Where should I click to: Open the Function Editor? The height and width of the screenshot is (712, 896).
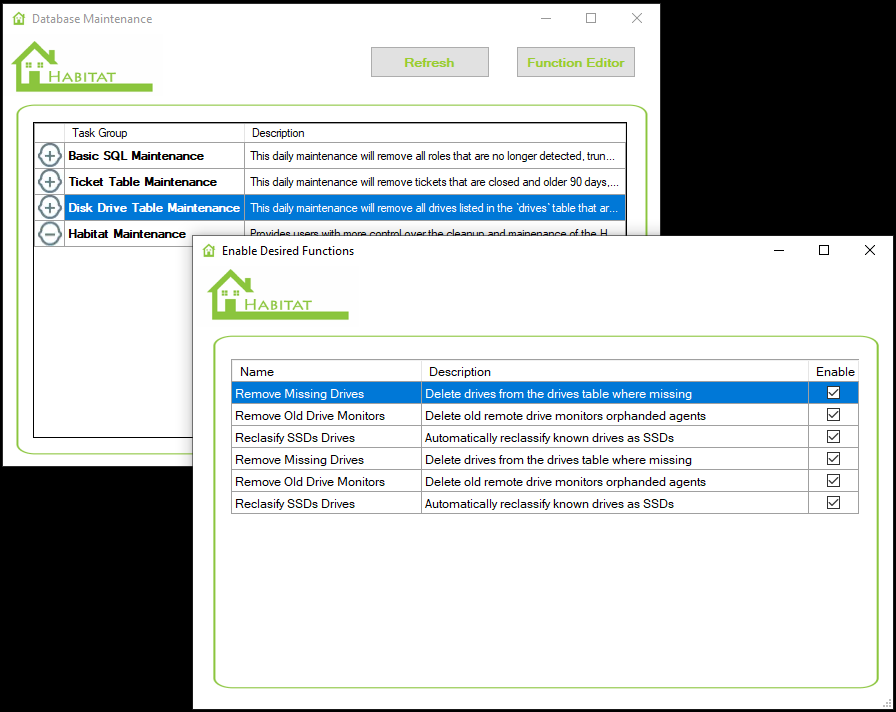[575, 62]
